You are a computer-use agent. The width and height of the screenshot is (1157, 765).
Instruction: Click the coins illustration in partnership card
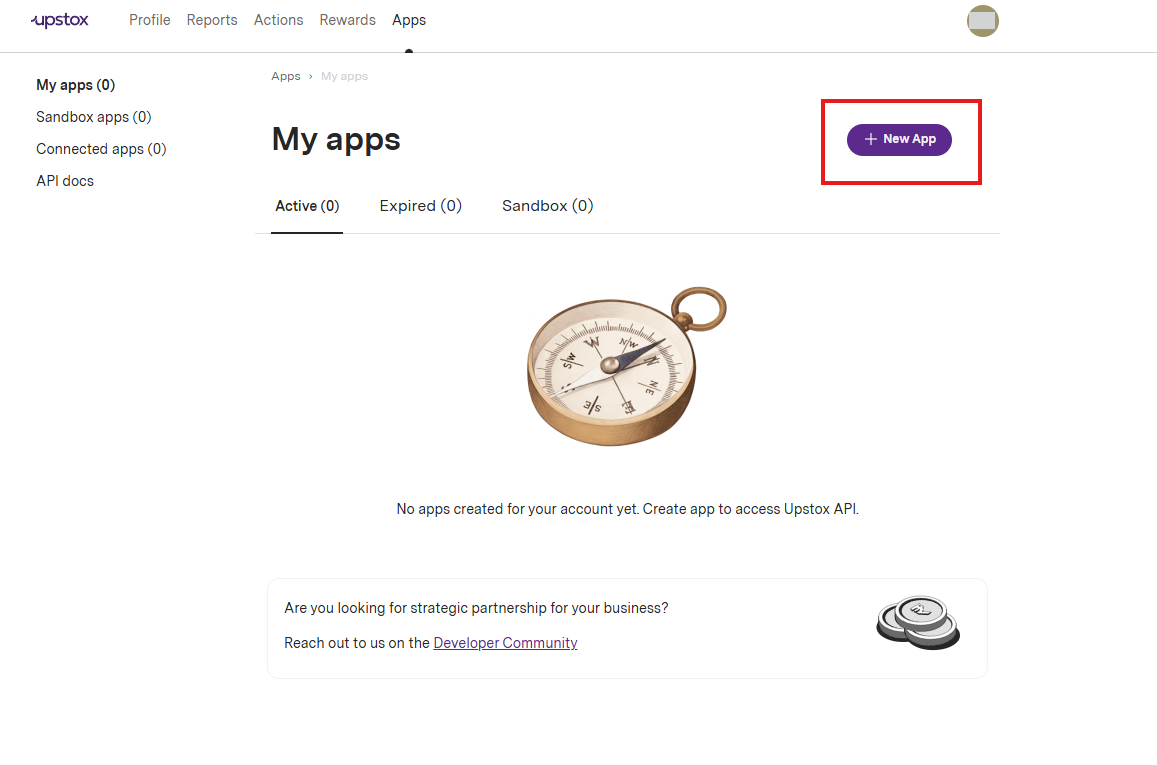918,623
